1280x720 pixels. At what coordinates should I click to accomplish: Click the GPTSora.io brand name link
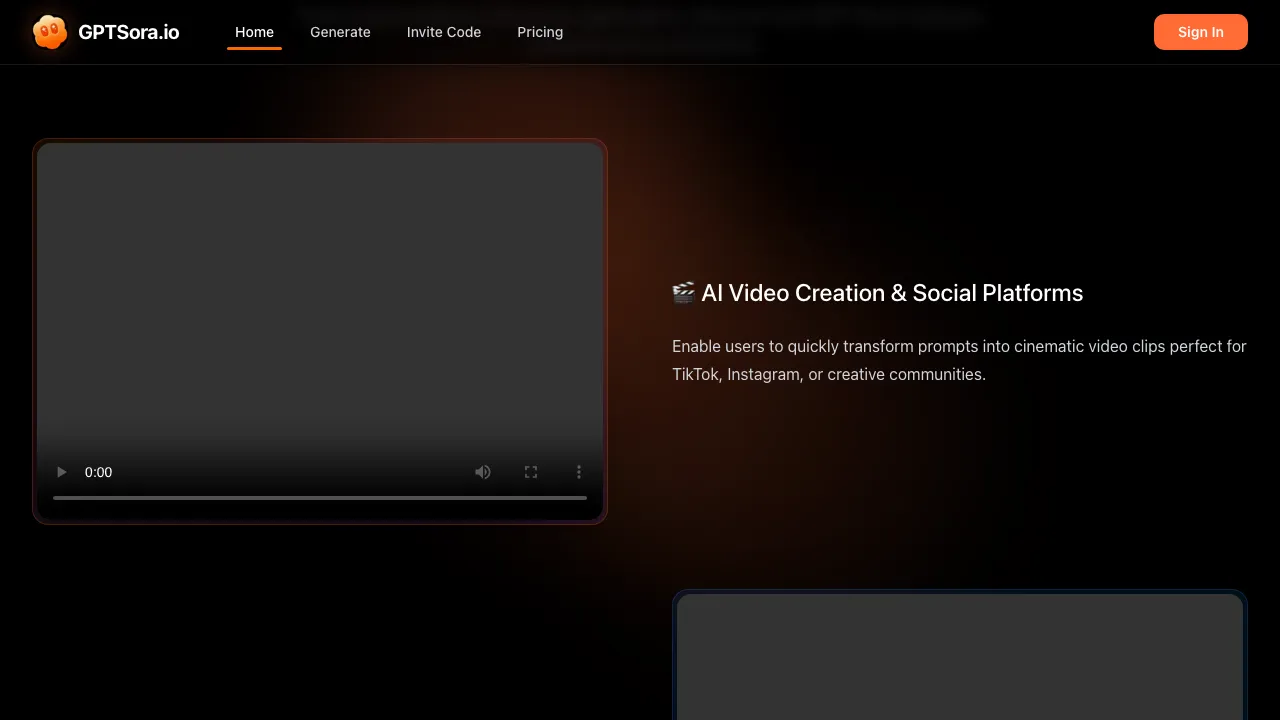(x=129, y=31)
